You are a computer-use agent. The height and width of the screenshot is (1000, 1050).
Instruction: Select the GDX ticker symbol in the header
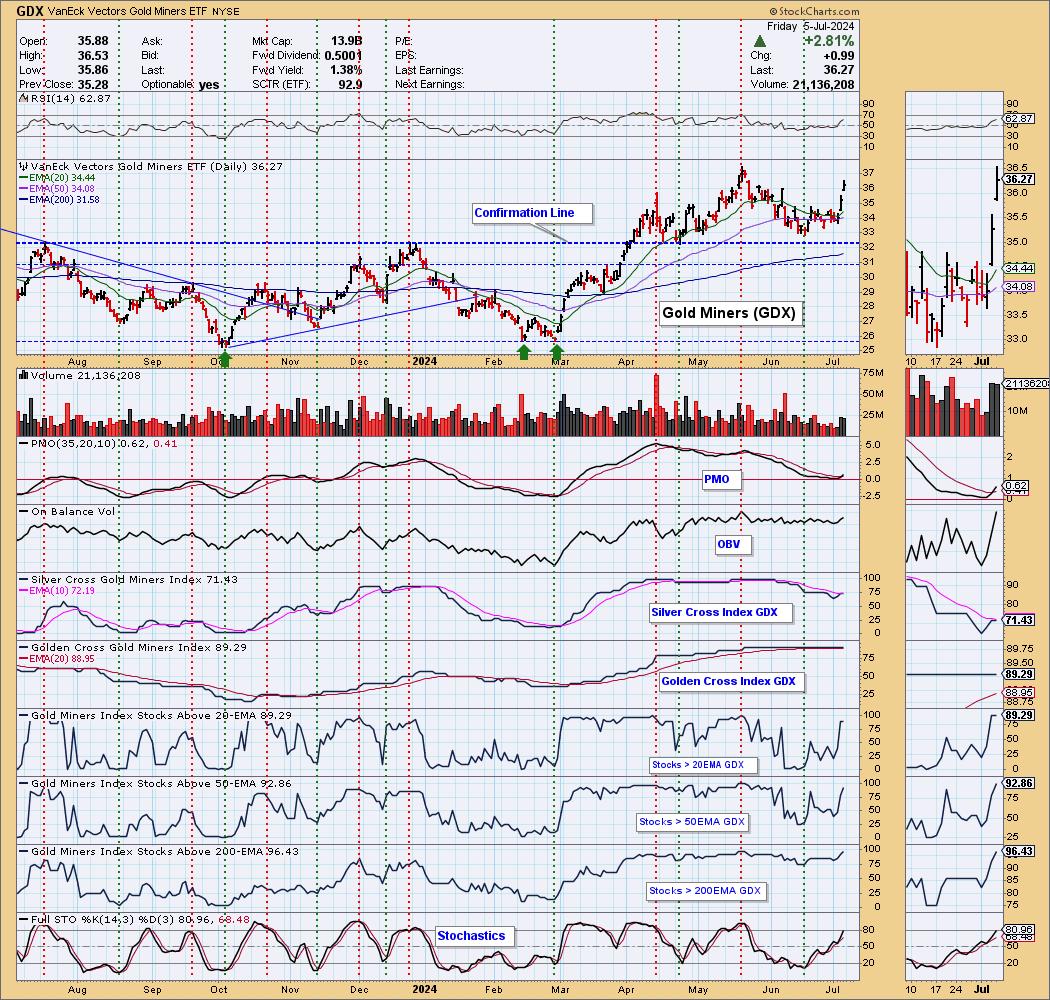click(x=29, y=11)
